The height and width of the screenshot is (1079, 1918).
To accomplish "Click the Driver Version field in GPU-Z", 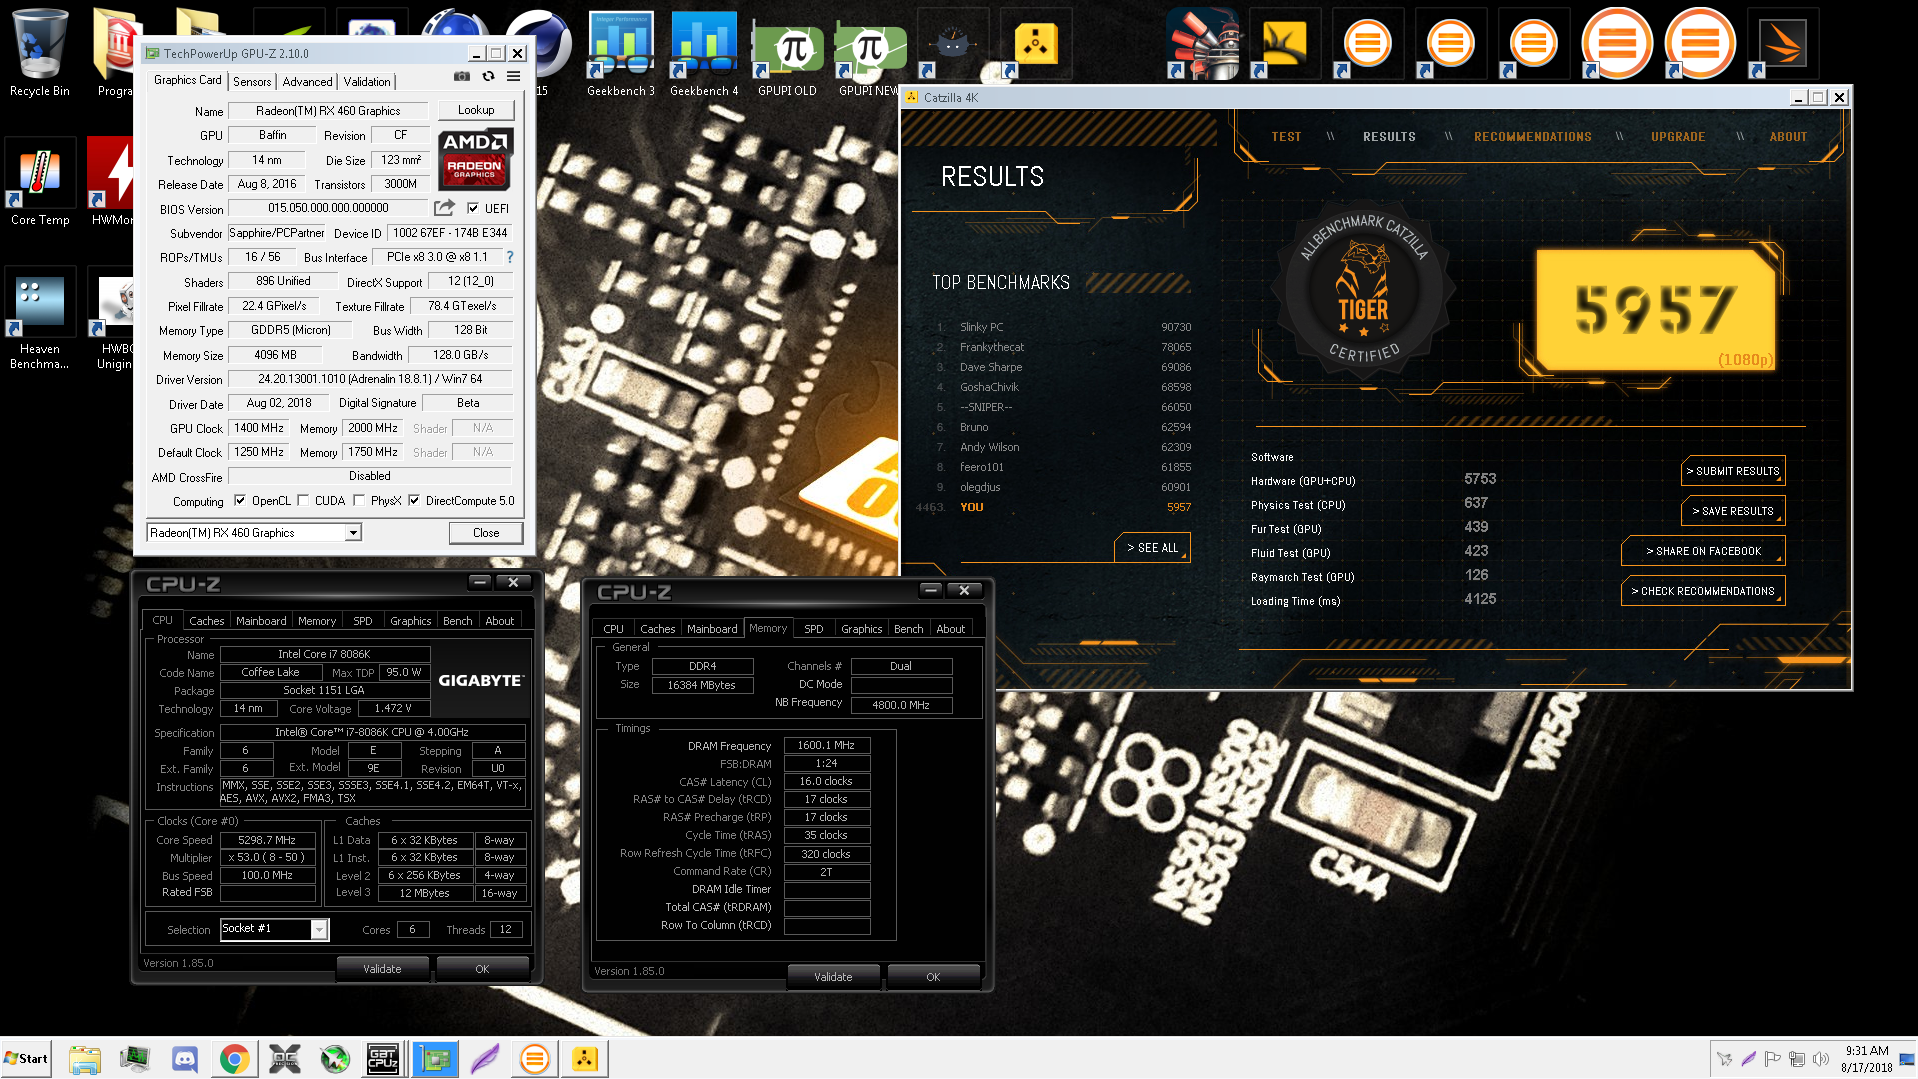I will (370, 379).
